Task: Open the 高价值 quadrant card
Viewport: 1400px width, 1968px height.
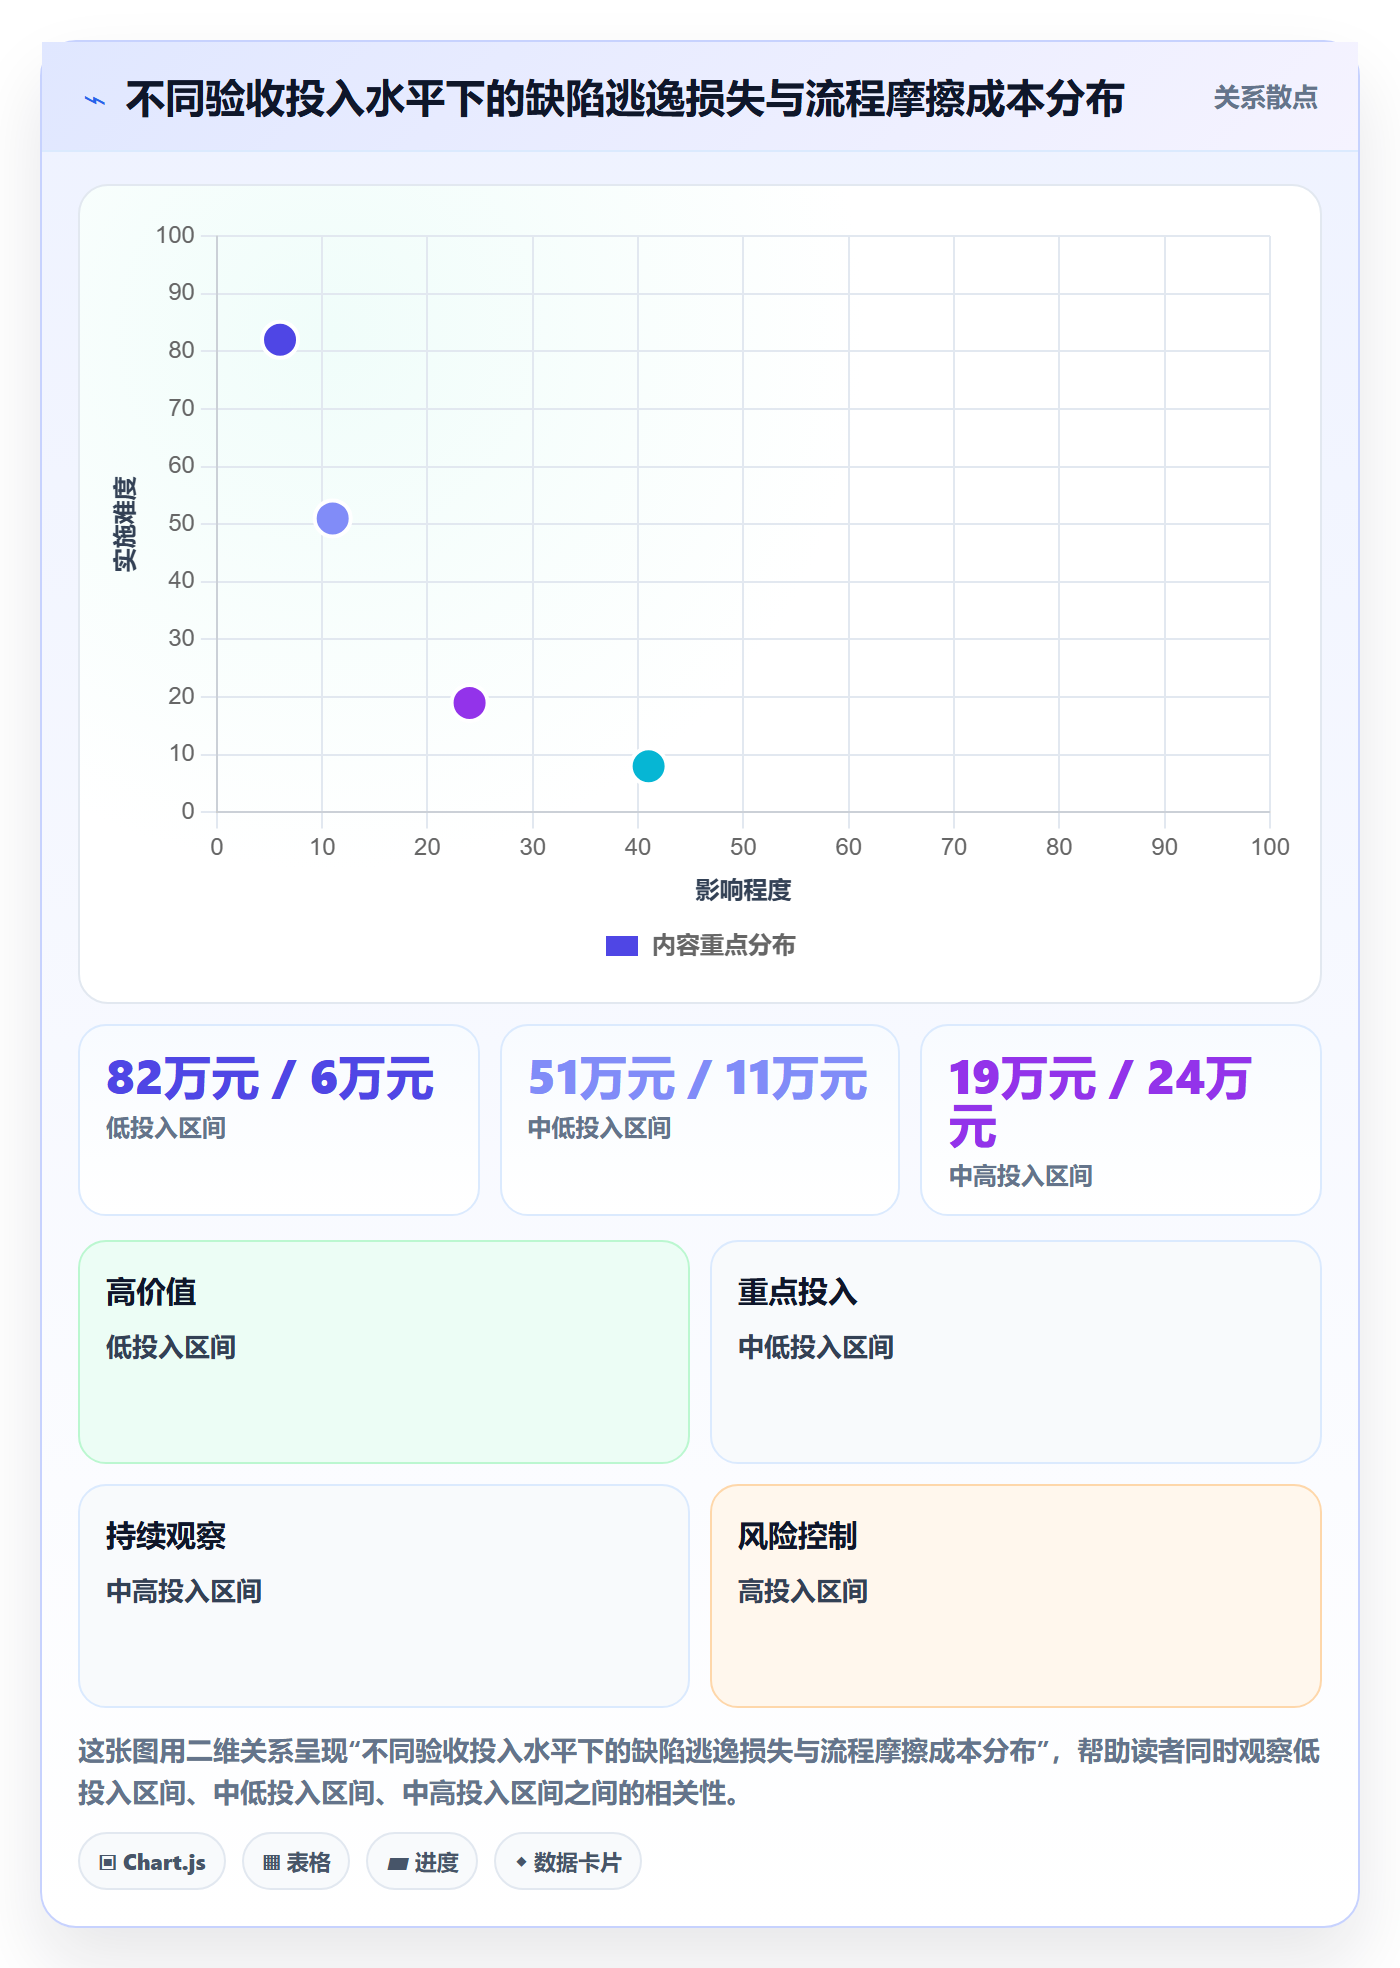Action: pos(384,1352)
